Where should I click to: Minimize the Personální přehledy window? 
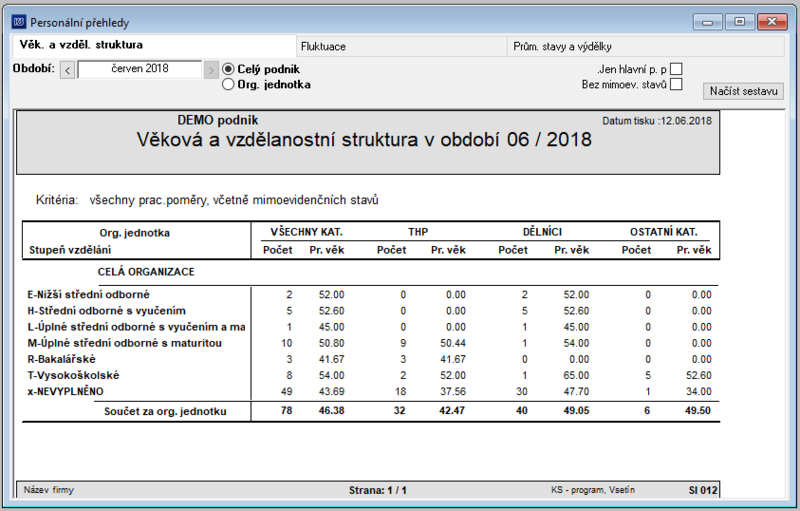pos(708,22)
